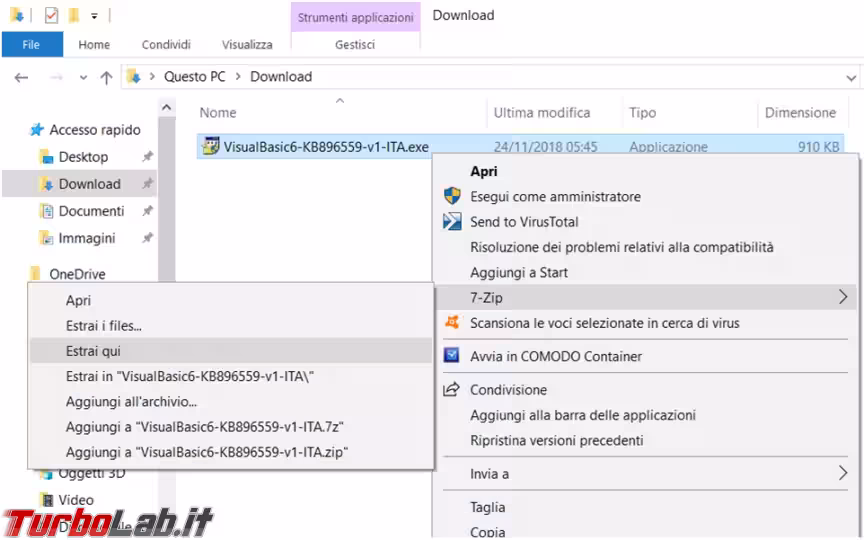
Task: Click the Send to VirusTotal icon
Action: pyautogui.click(x=452, y=222)
